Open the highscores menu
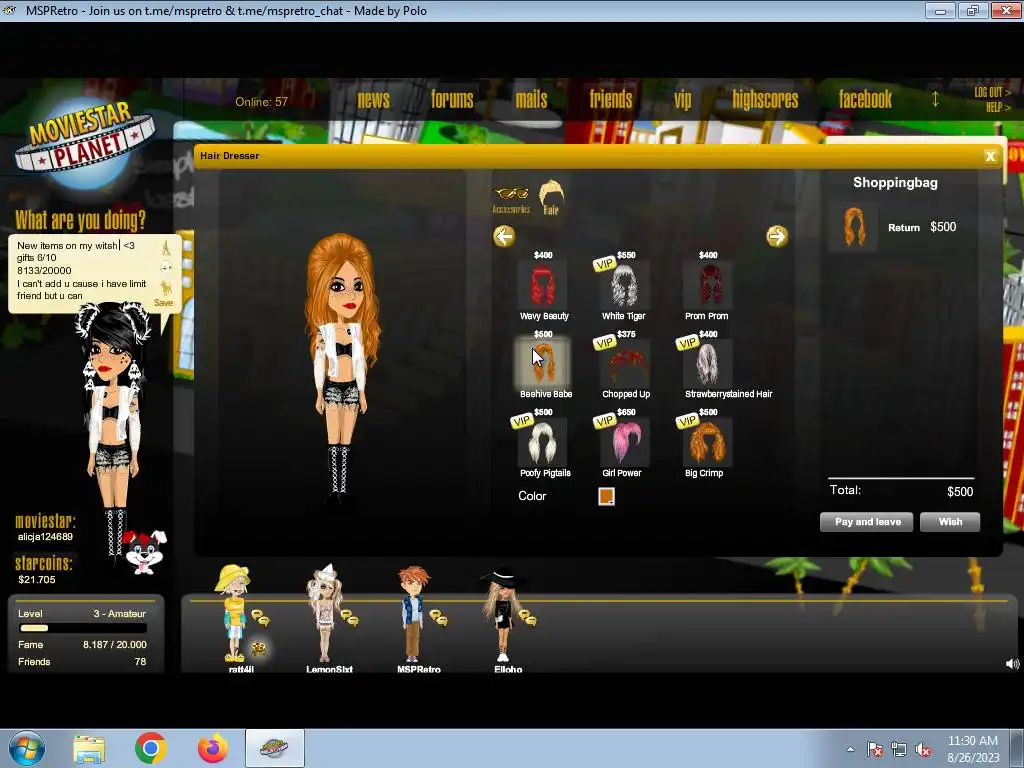Image resolution: width=1024 pixels, height=768 pixels. tap(765, 99)
